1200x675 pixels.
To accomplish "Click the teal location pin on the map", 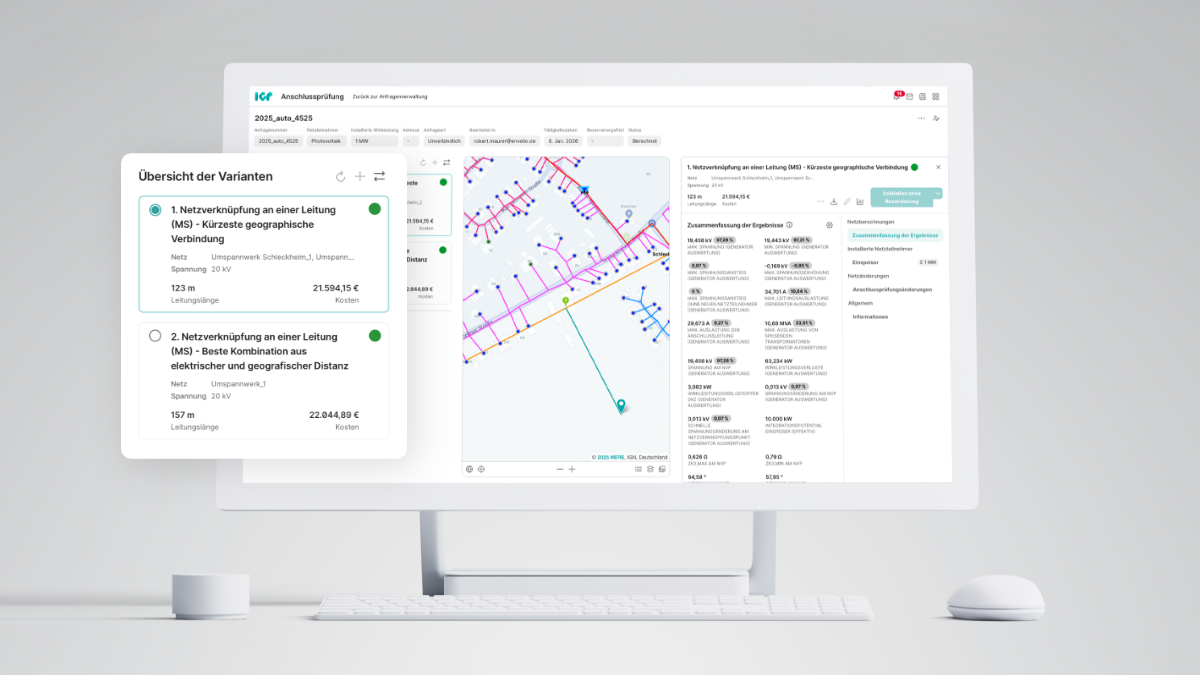I will click(x=621, y=405).
